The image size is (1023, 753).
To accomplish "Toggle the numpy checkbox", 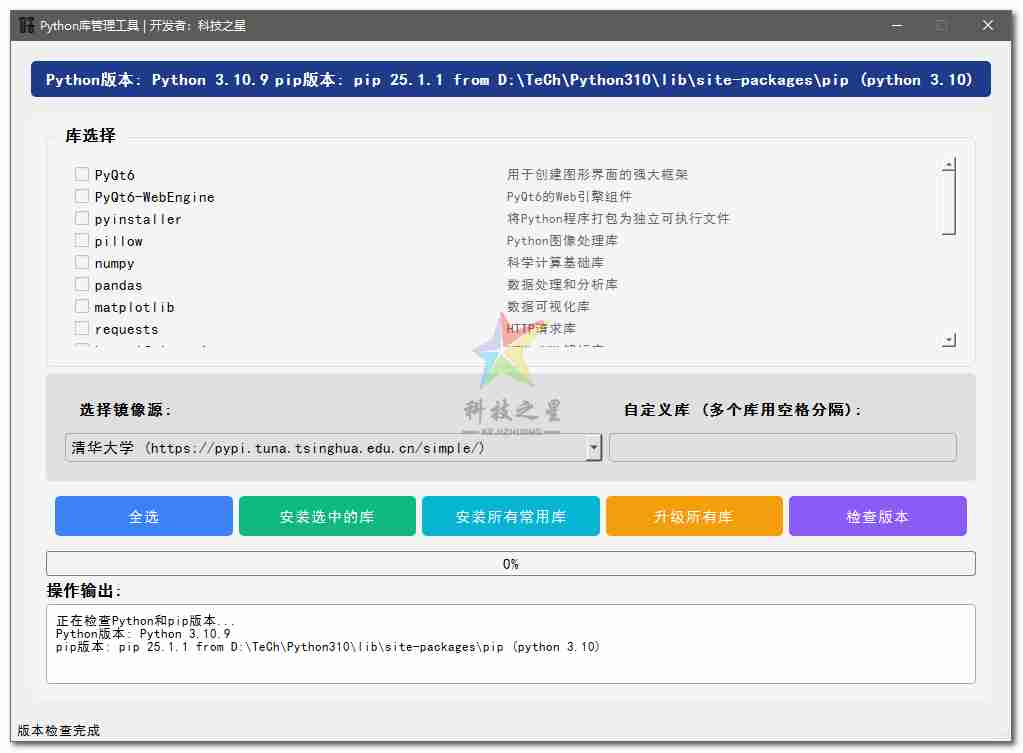I will tap(82, 263).
